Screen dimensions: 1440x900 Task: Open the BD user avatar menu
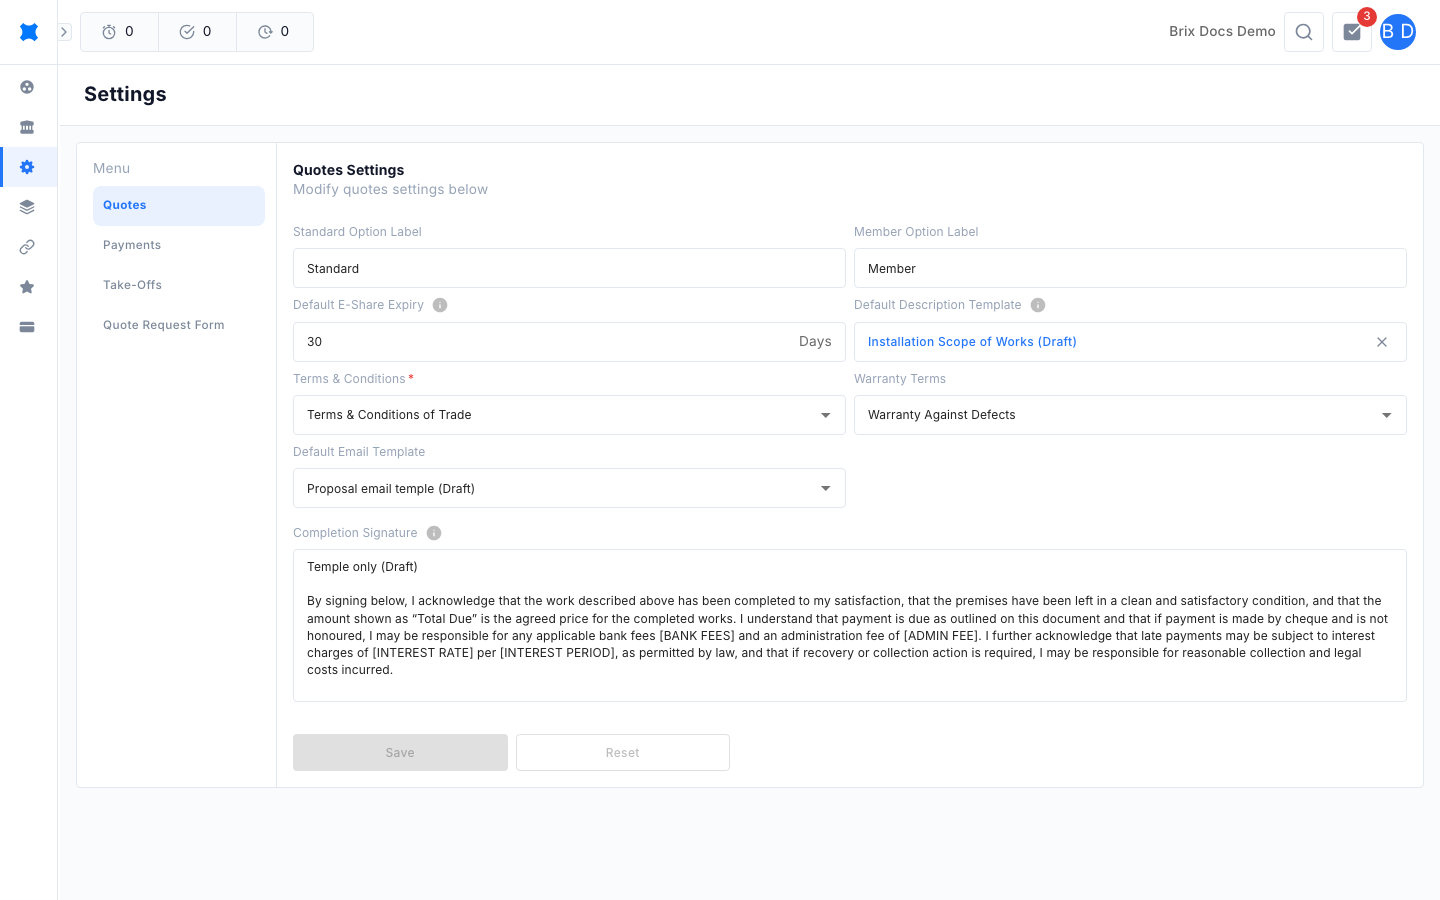click(1398, 32)
